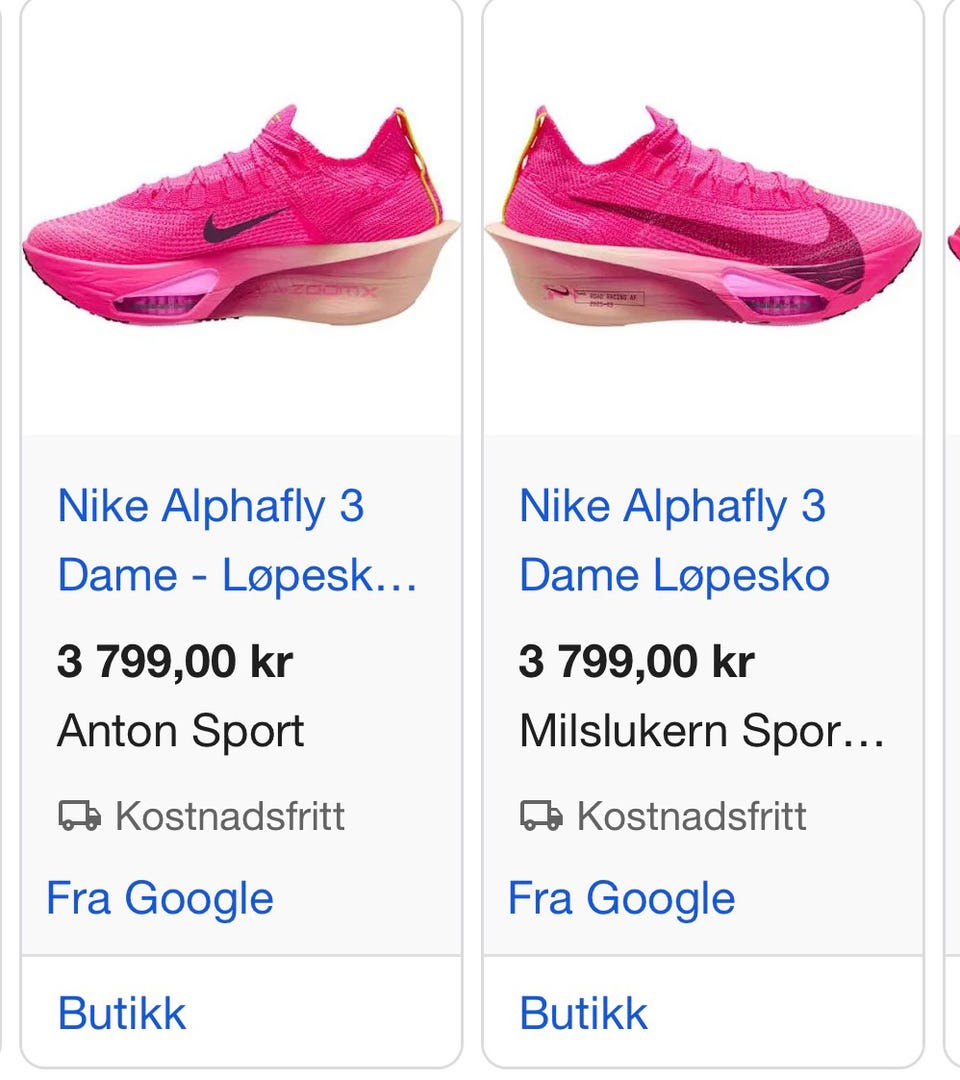The width and height of the screenshot is (960, 1080).
Task: Click Kostnadsfritt shipping text on Anton Sport card
Action: tap(230, 816)
